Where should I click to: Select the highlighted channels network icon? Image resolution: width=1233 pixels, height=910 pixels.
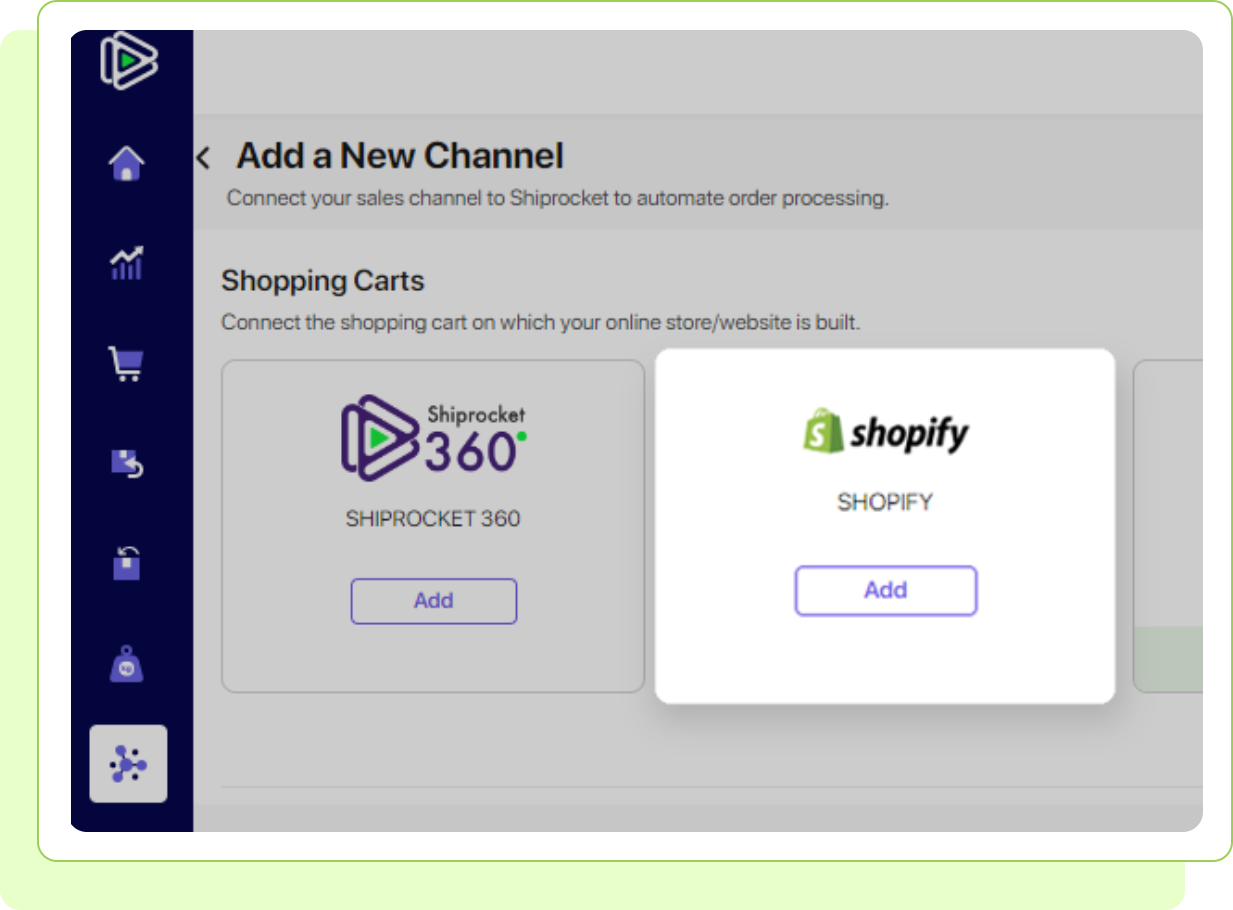tap(128, 765)
